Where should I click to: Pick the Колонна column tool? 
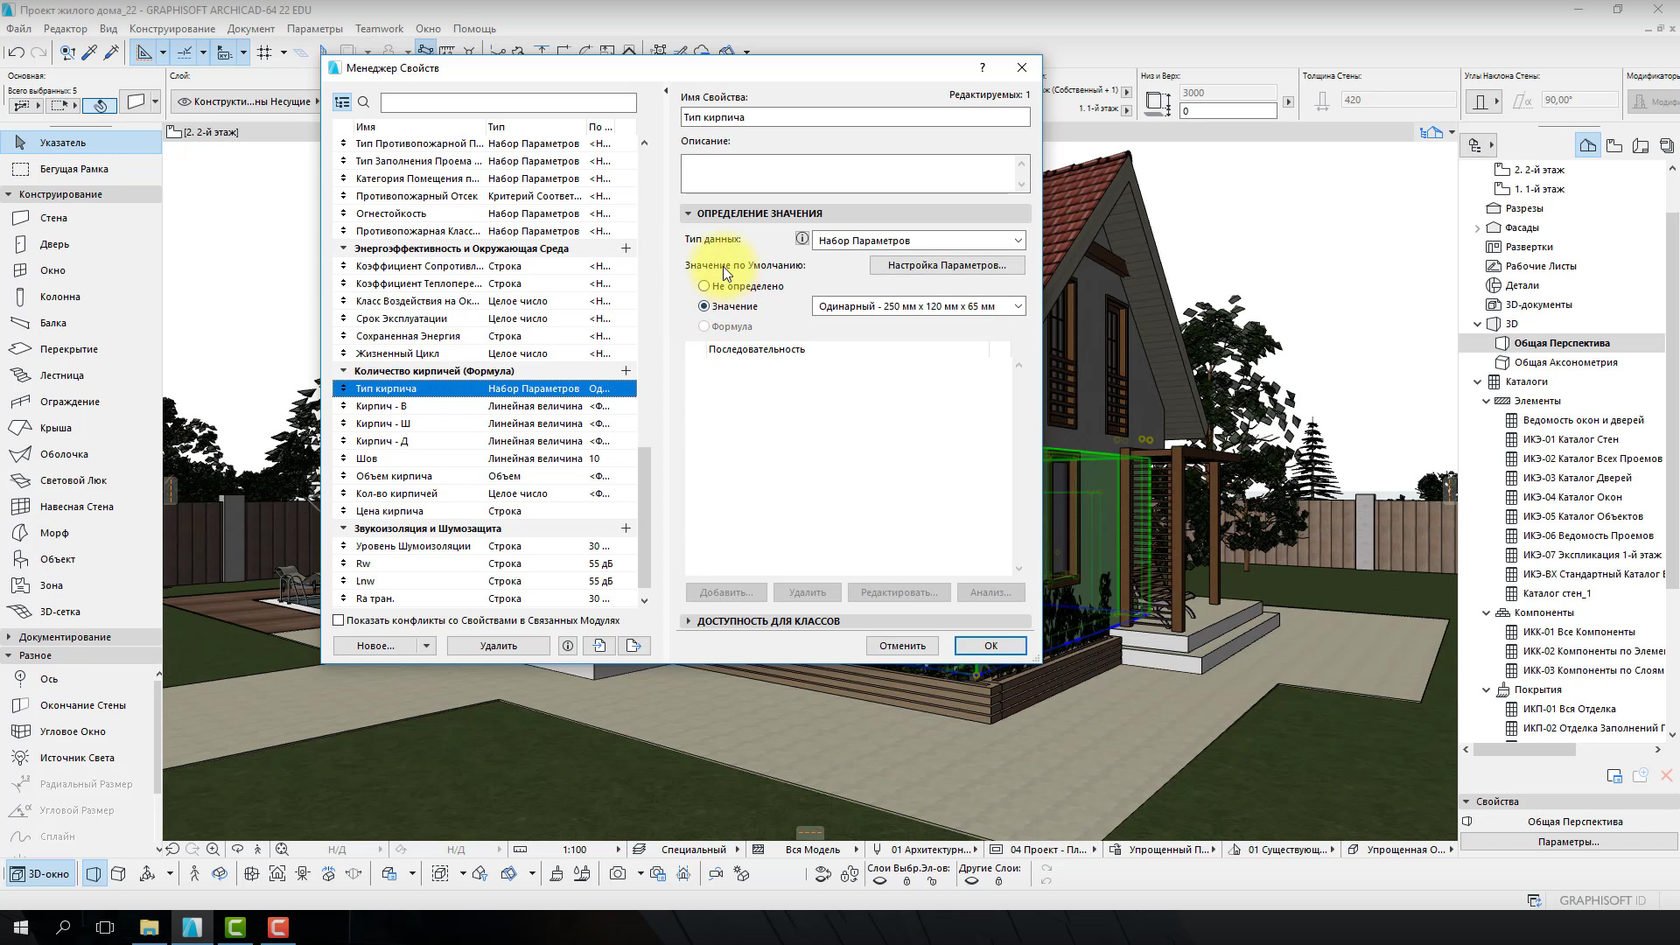pyautogui.click(x=60, y=297)
